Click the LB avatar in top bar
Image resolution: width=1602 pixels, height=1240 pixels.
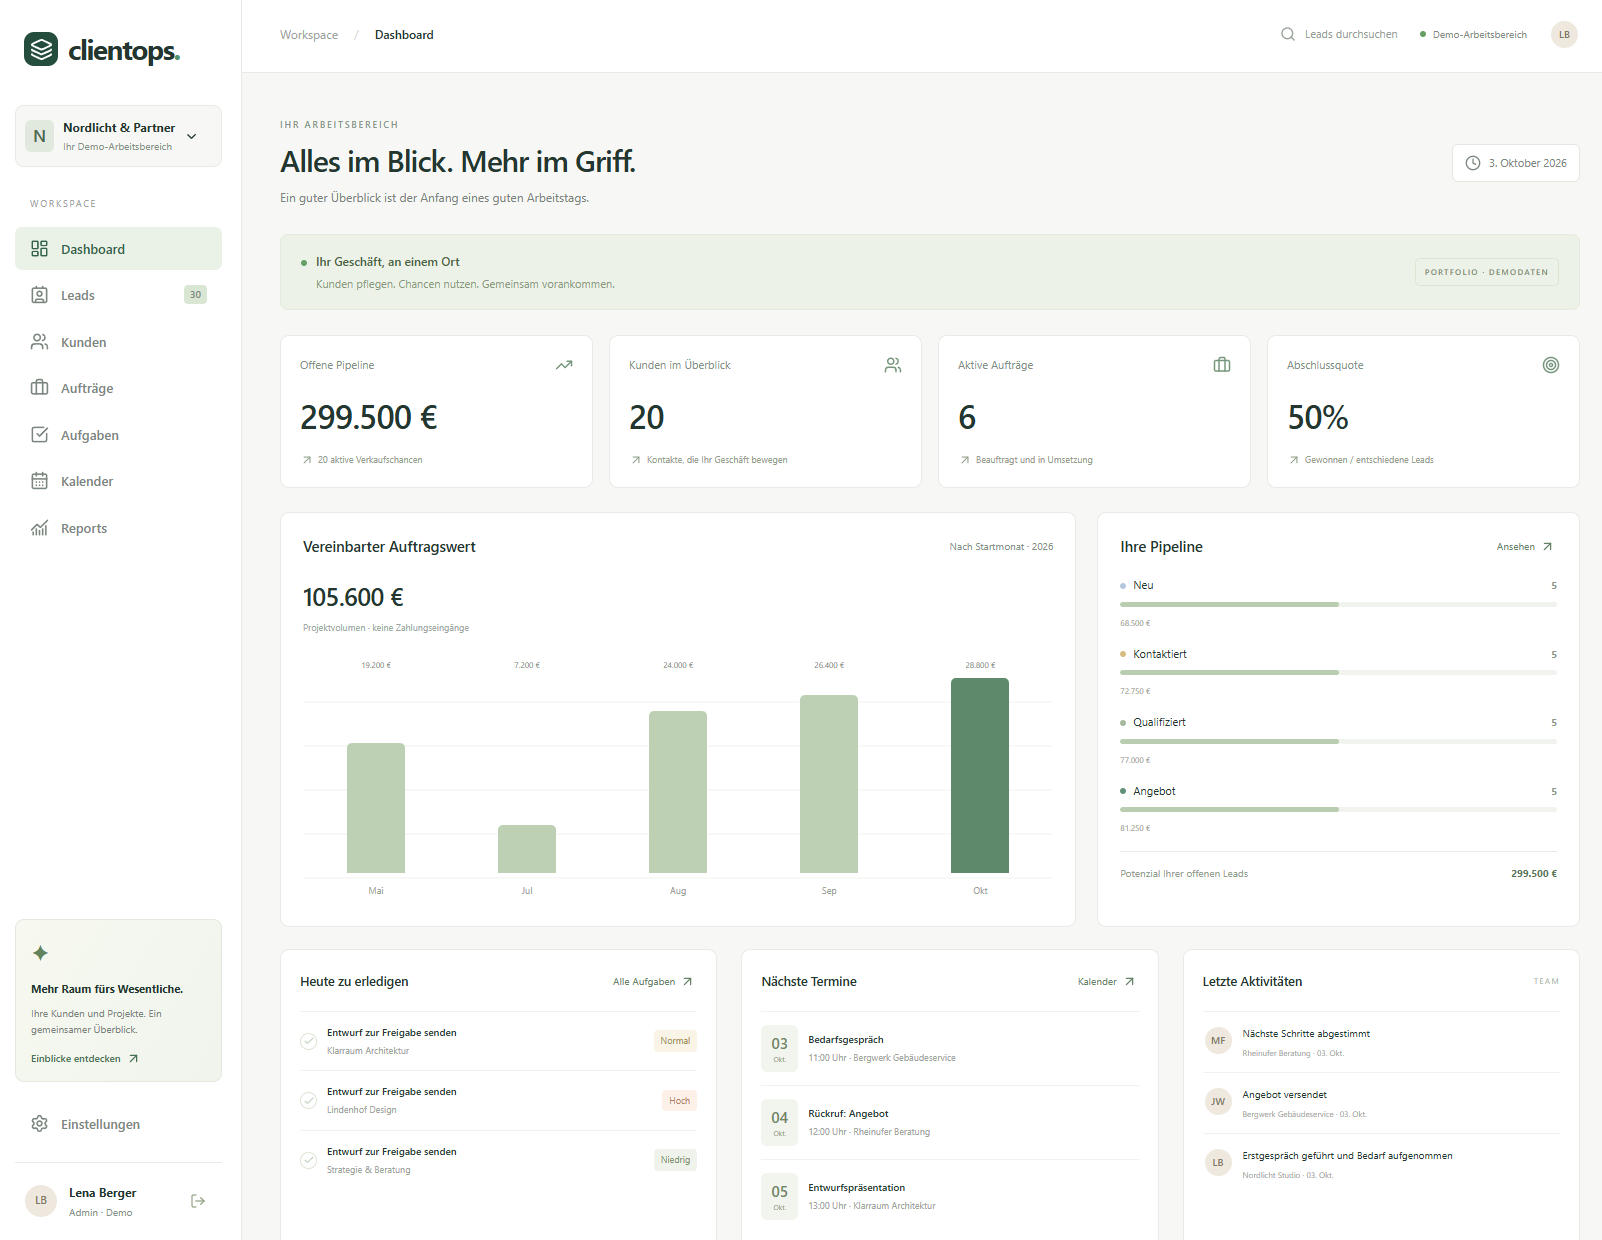[x=1564, y=34]
